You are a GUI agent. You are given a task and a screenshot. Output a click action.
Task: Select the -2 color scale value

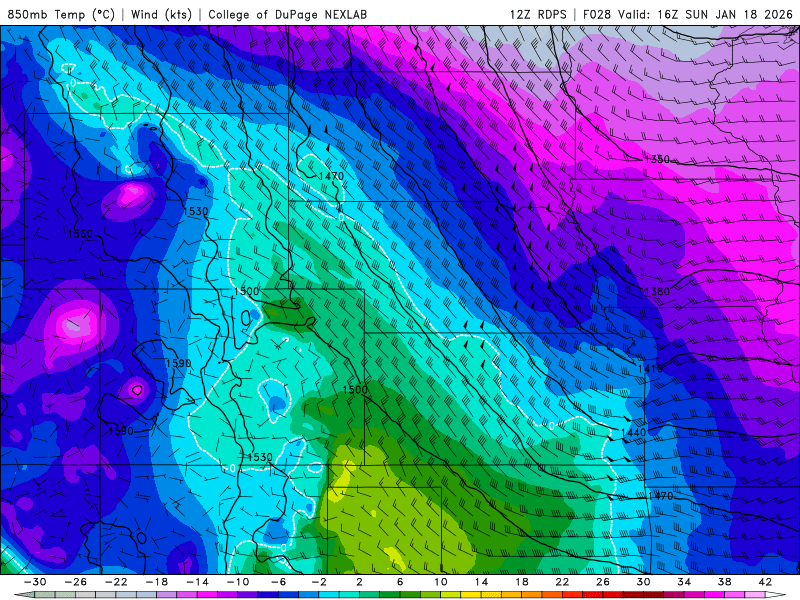pos(319,582)
